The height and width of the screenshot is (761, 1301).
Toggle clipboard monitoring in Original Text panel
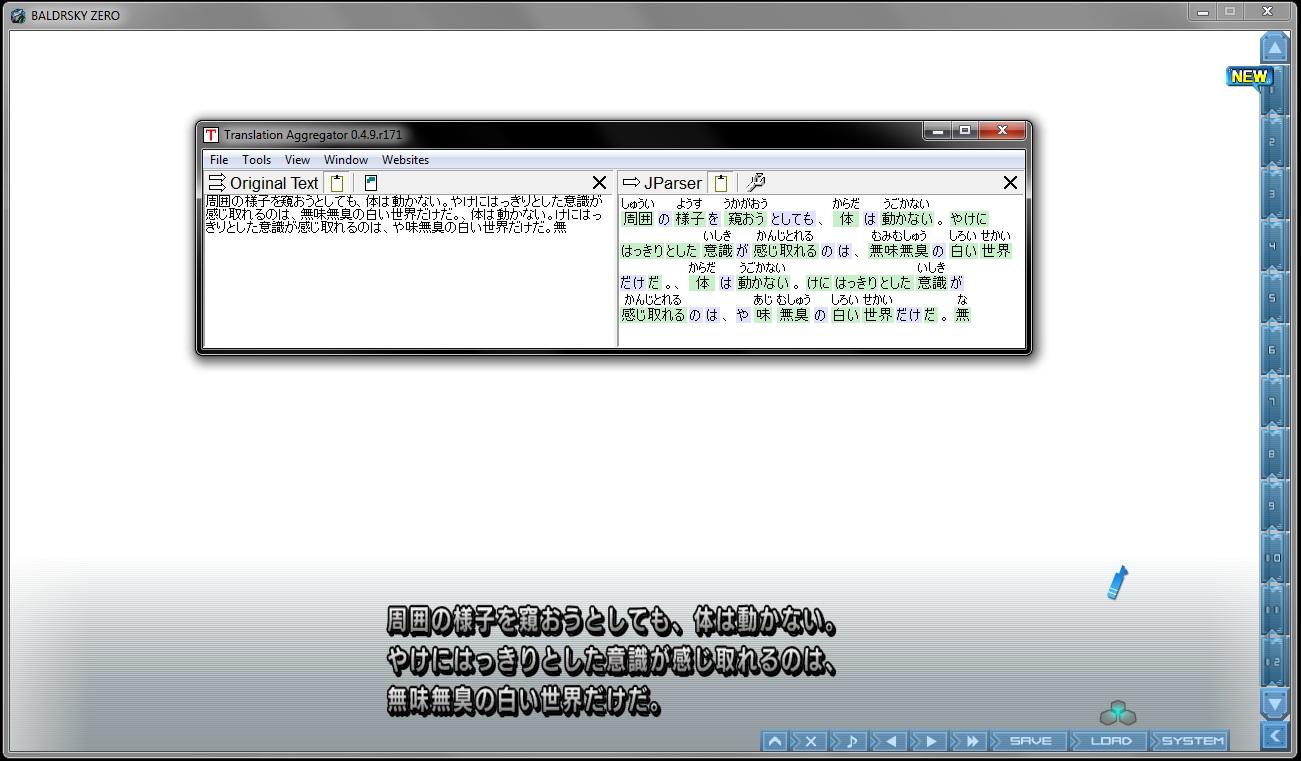coord(337,183)
